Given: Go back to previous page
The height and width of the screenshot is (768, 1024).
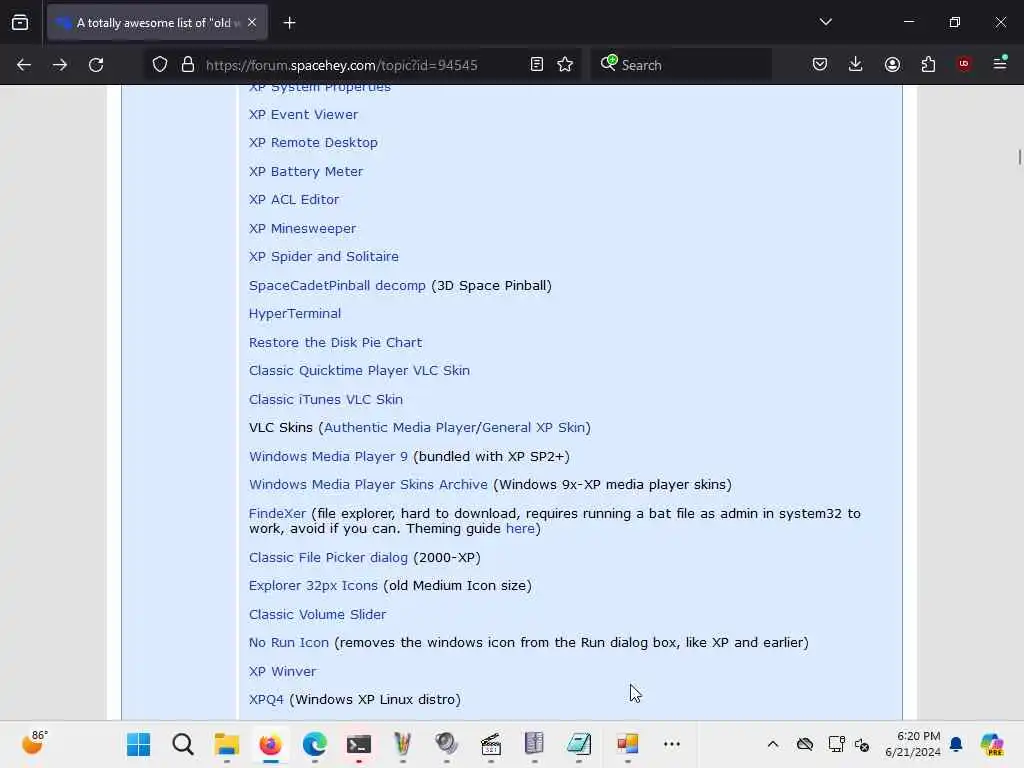Looking at the screenshot, I should pos(24,65).
